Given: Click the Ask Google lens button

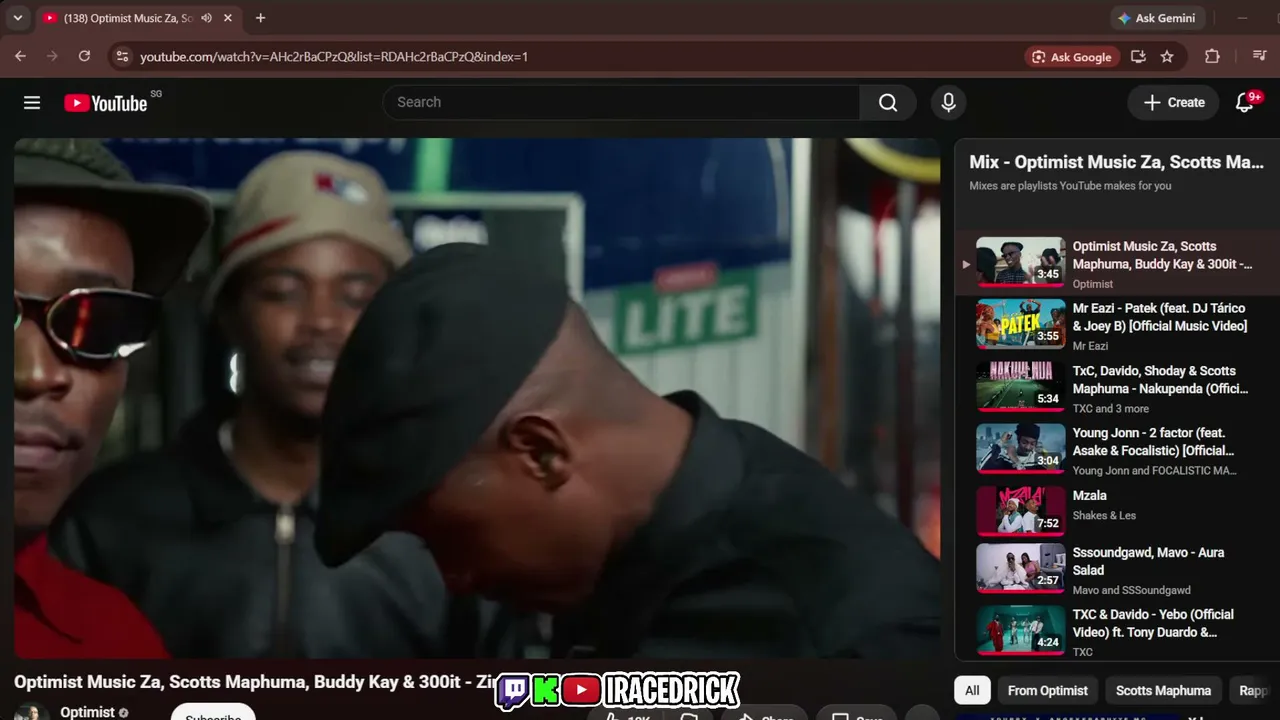Looking at the screenshot, I should click(x=1071, y=57).
